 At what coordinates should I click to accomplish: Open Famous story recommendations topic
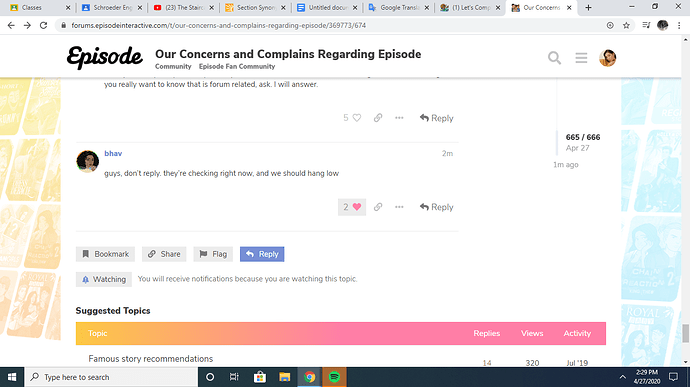(x=150, y=359)
